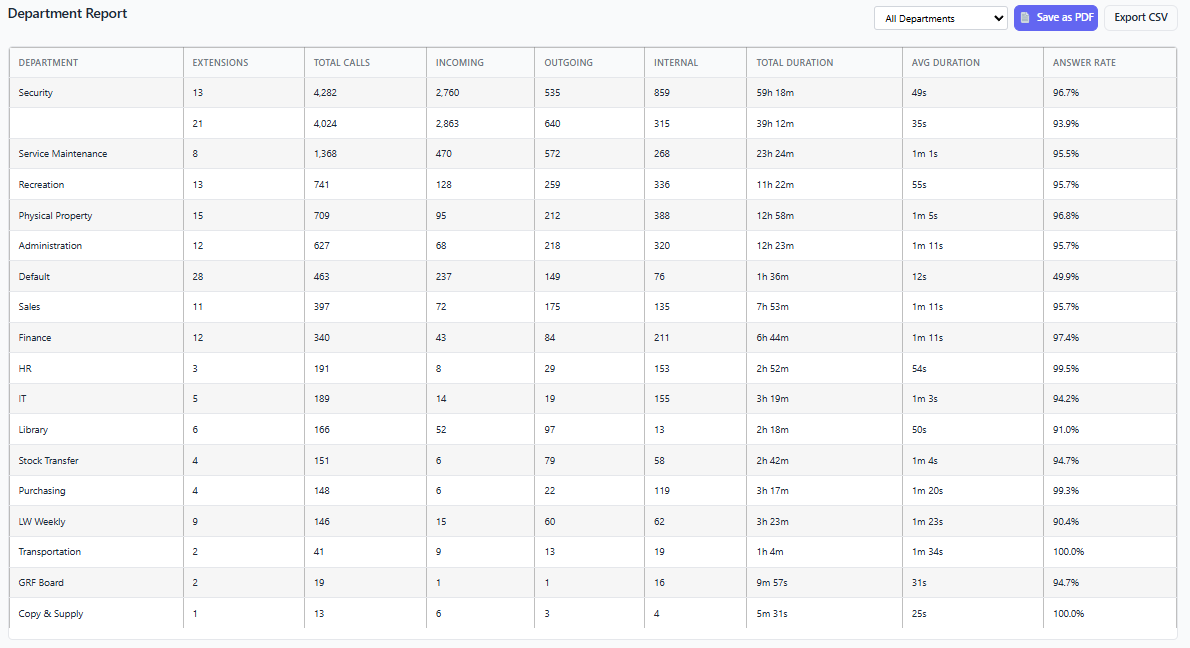Screen dimensions: 1190x648
Task: Click the LW Weekly department cell
Action: point(42,522)
